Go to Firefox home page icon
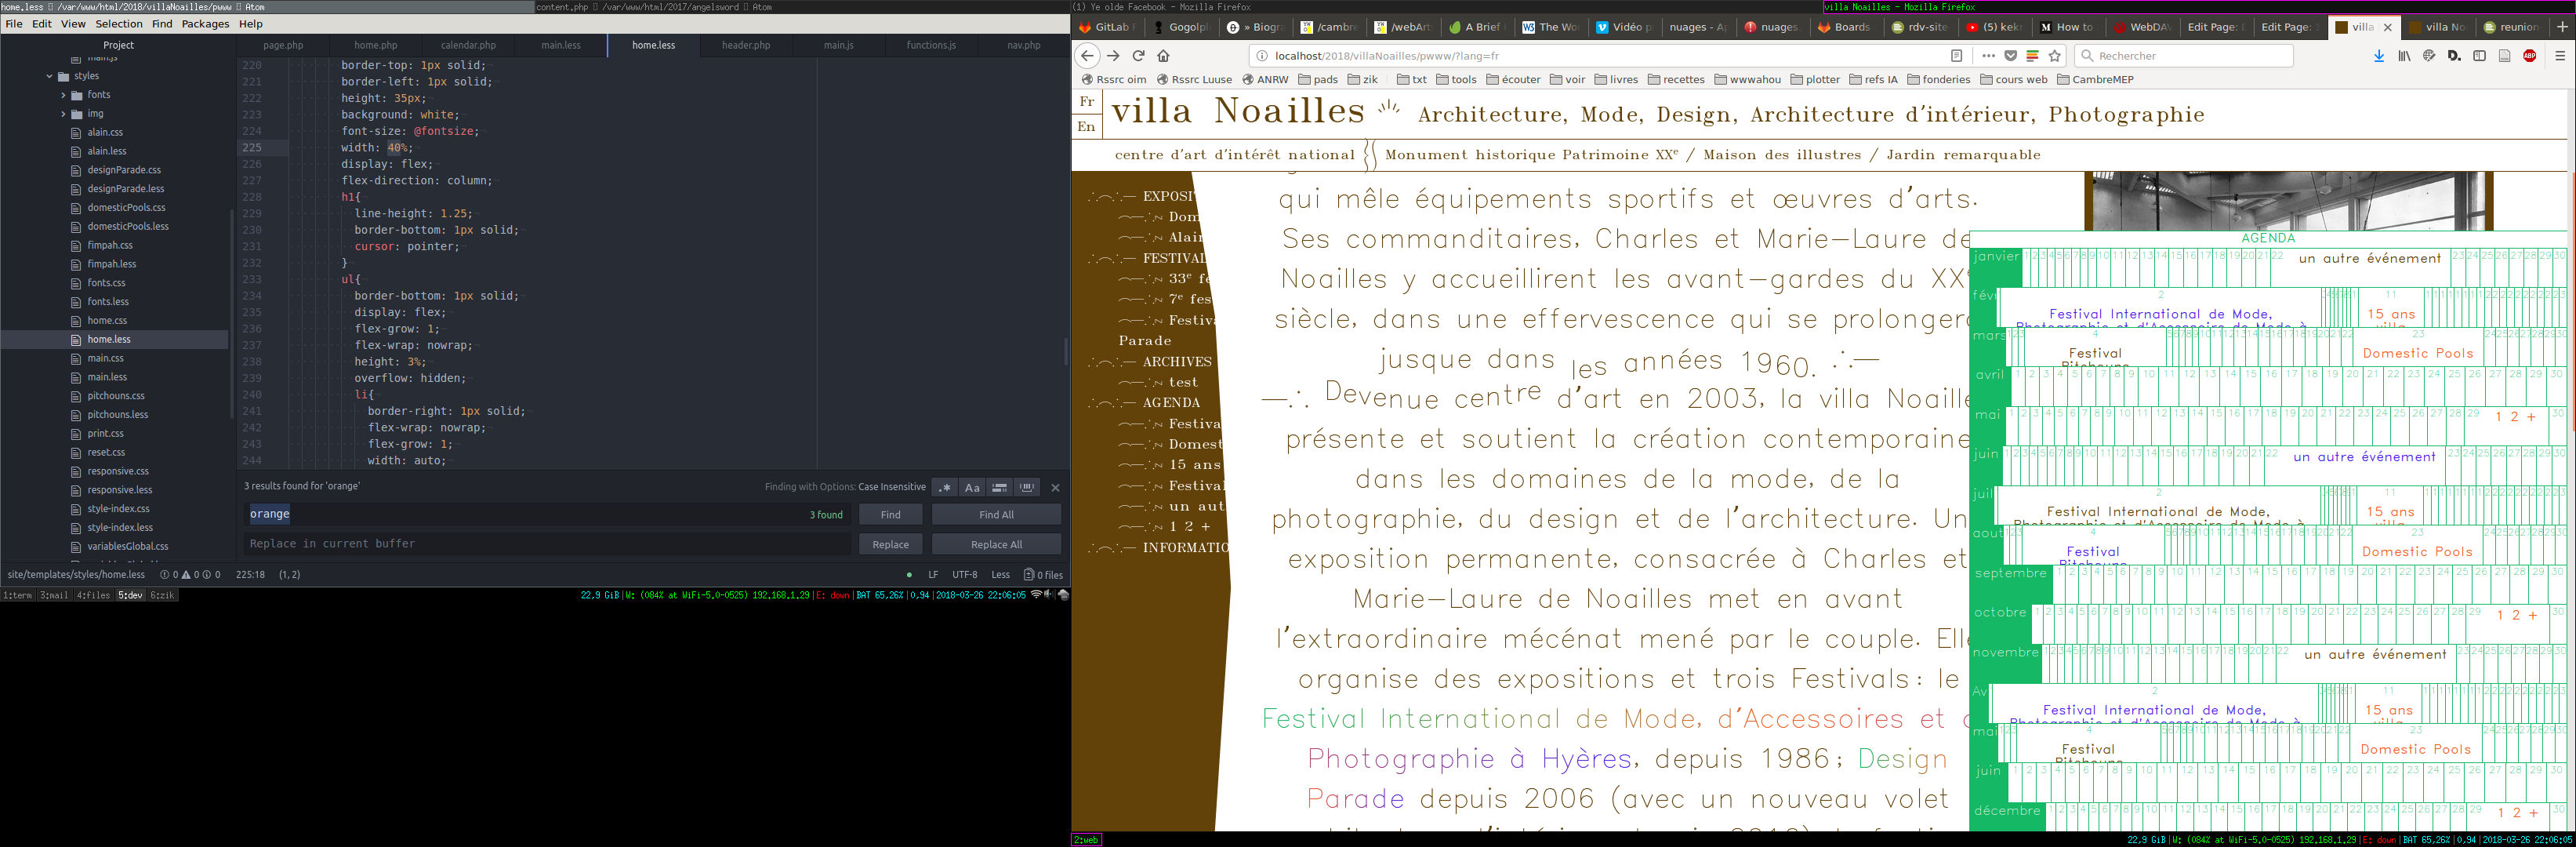 point(1163,56)
